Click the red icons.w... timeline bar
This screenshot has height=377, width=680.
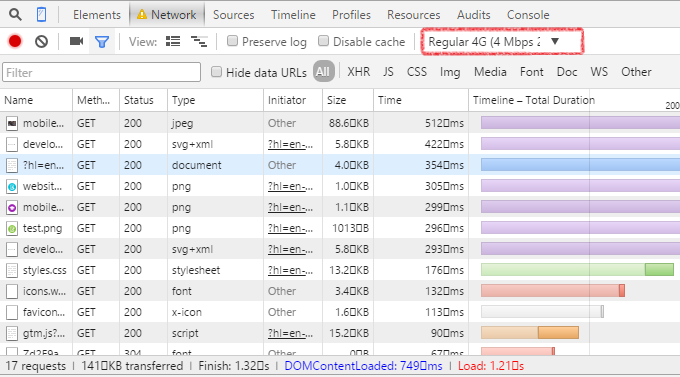pos(553,291)
